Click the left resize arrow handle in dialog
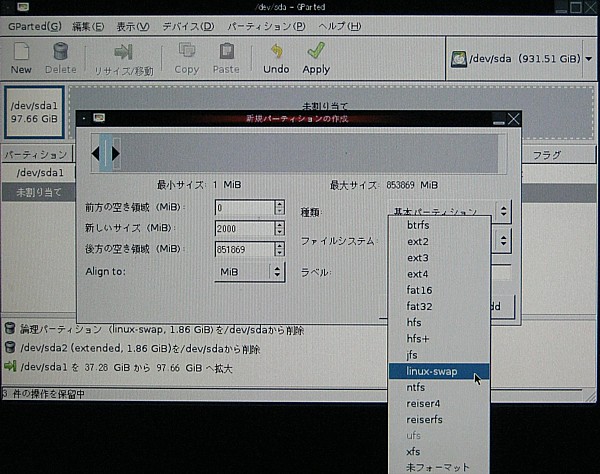 [x=96, y=154]
